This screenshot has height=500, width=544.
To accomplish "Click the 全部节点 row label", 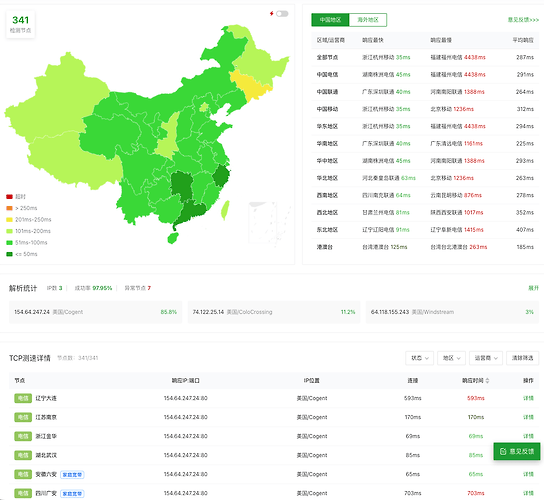I will coord(327,57).
